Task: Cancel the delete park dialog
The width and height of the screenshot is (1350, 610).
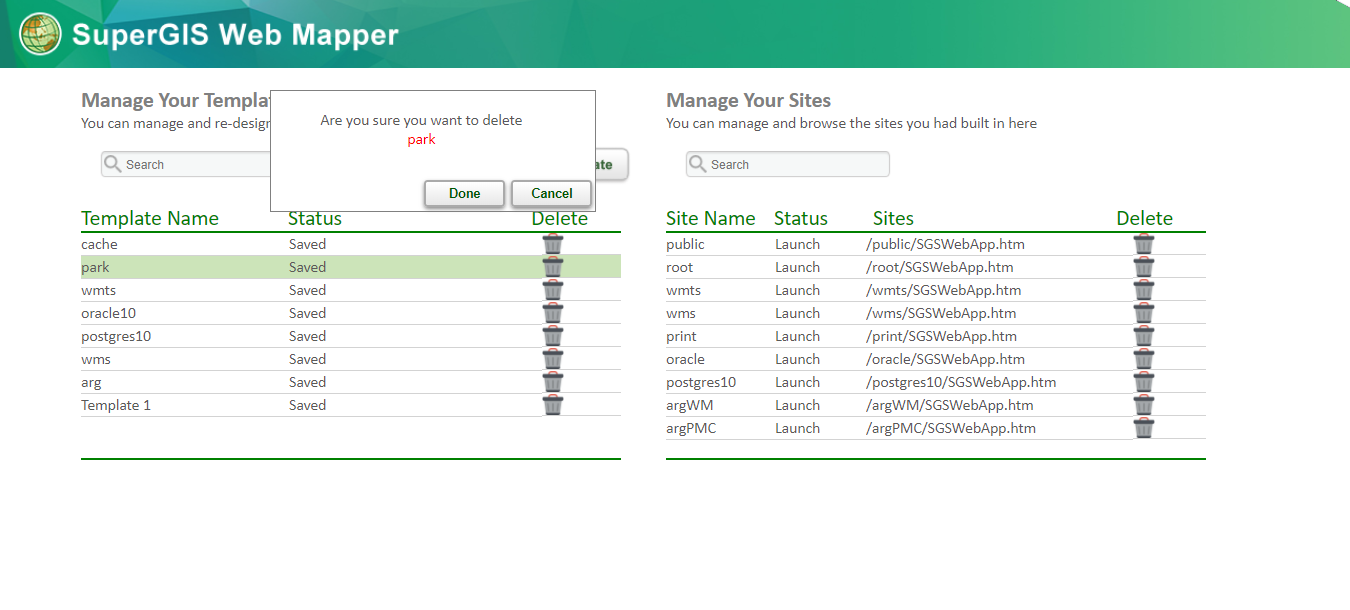Action: [x=552, y=194]
